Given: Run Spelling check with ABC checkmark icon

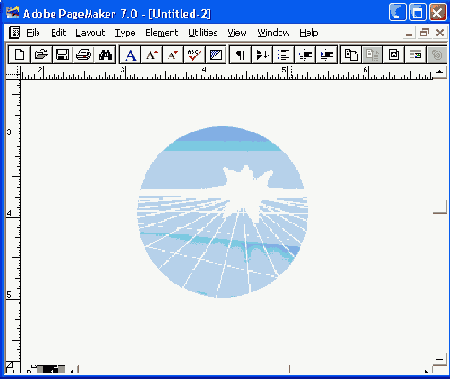Looking at the screenshot, I should point(194,55).
